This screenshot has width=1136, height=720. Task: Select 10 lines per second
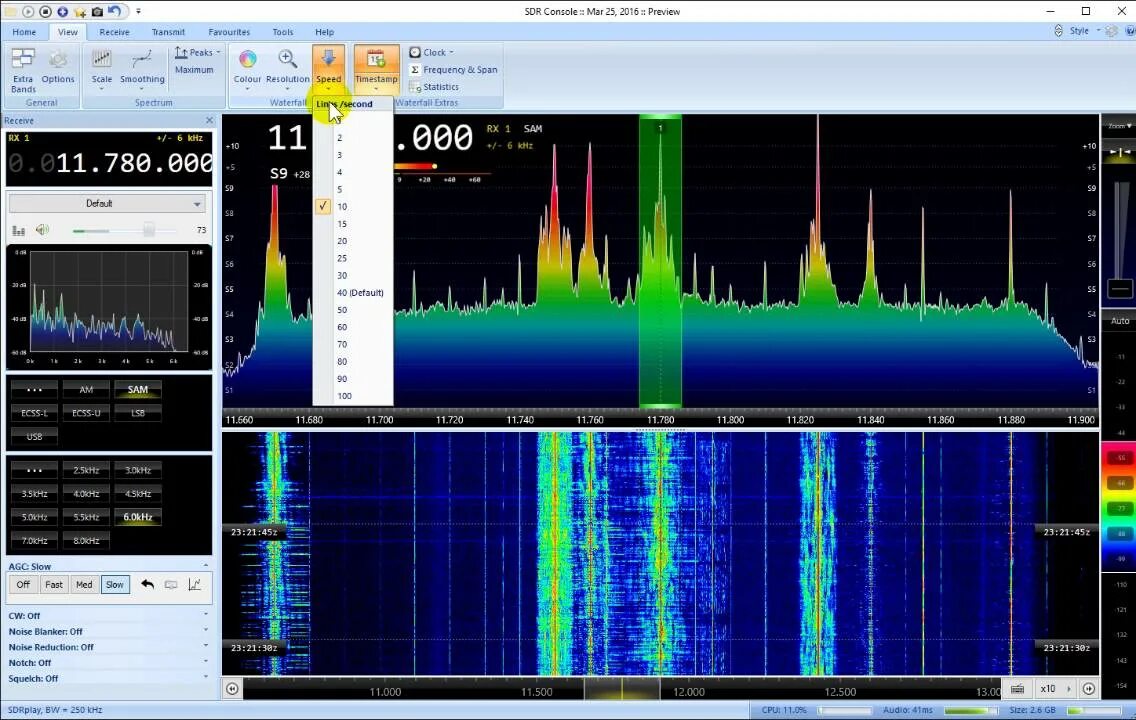[353, 206]
